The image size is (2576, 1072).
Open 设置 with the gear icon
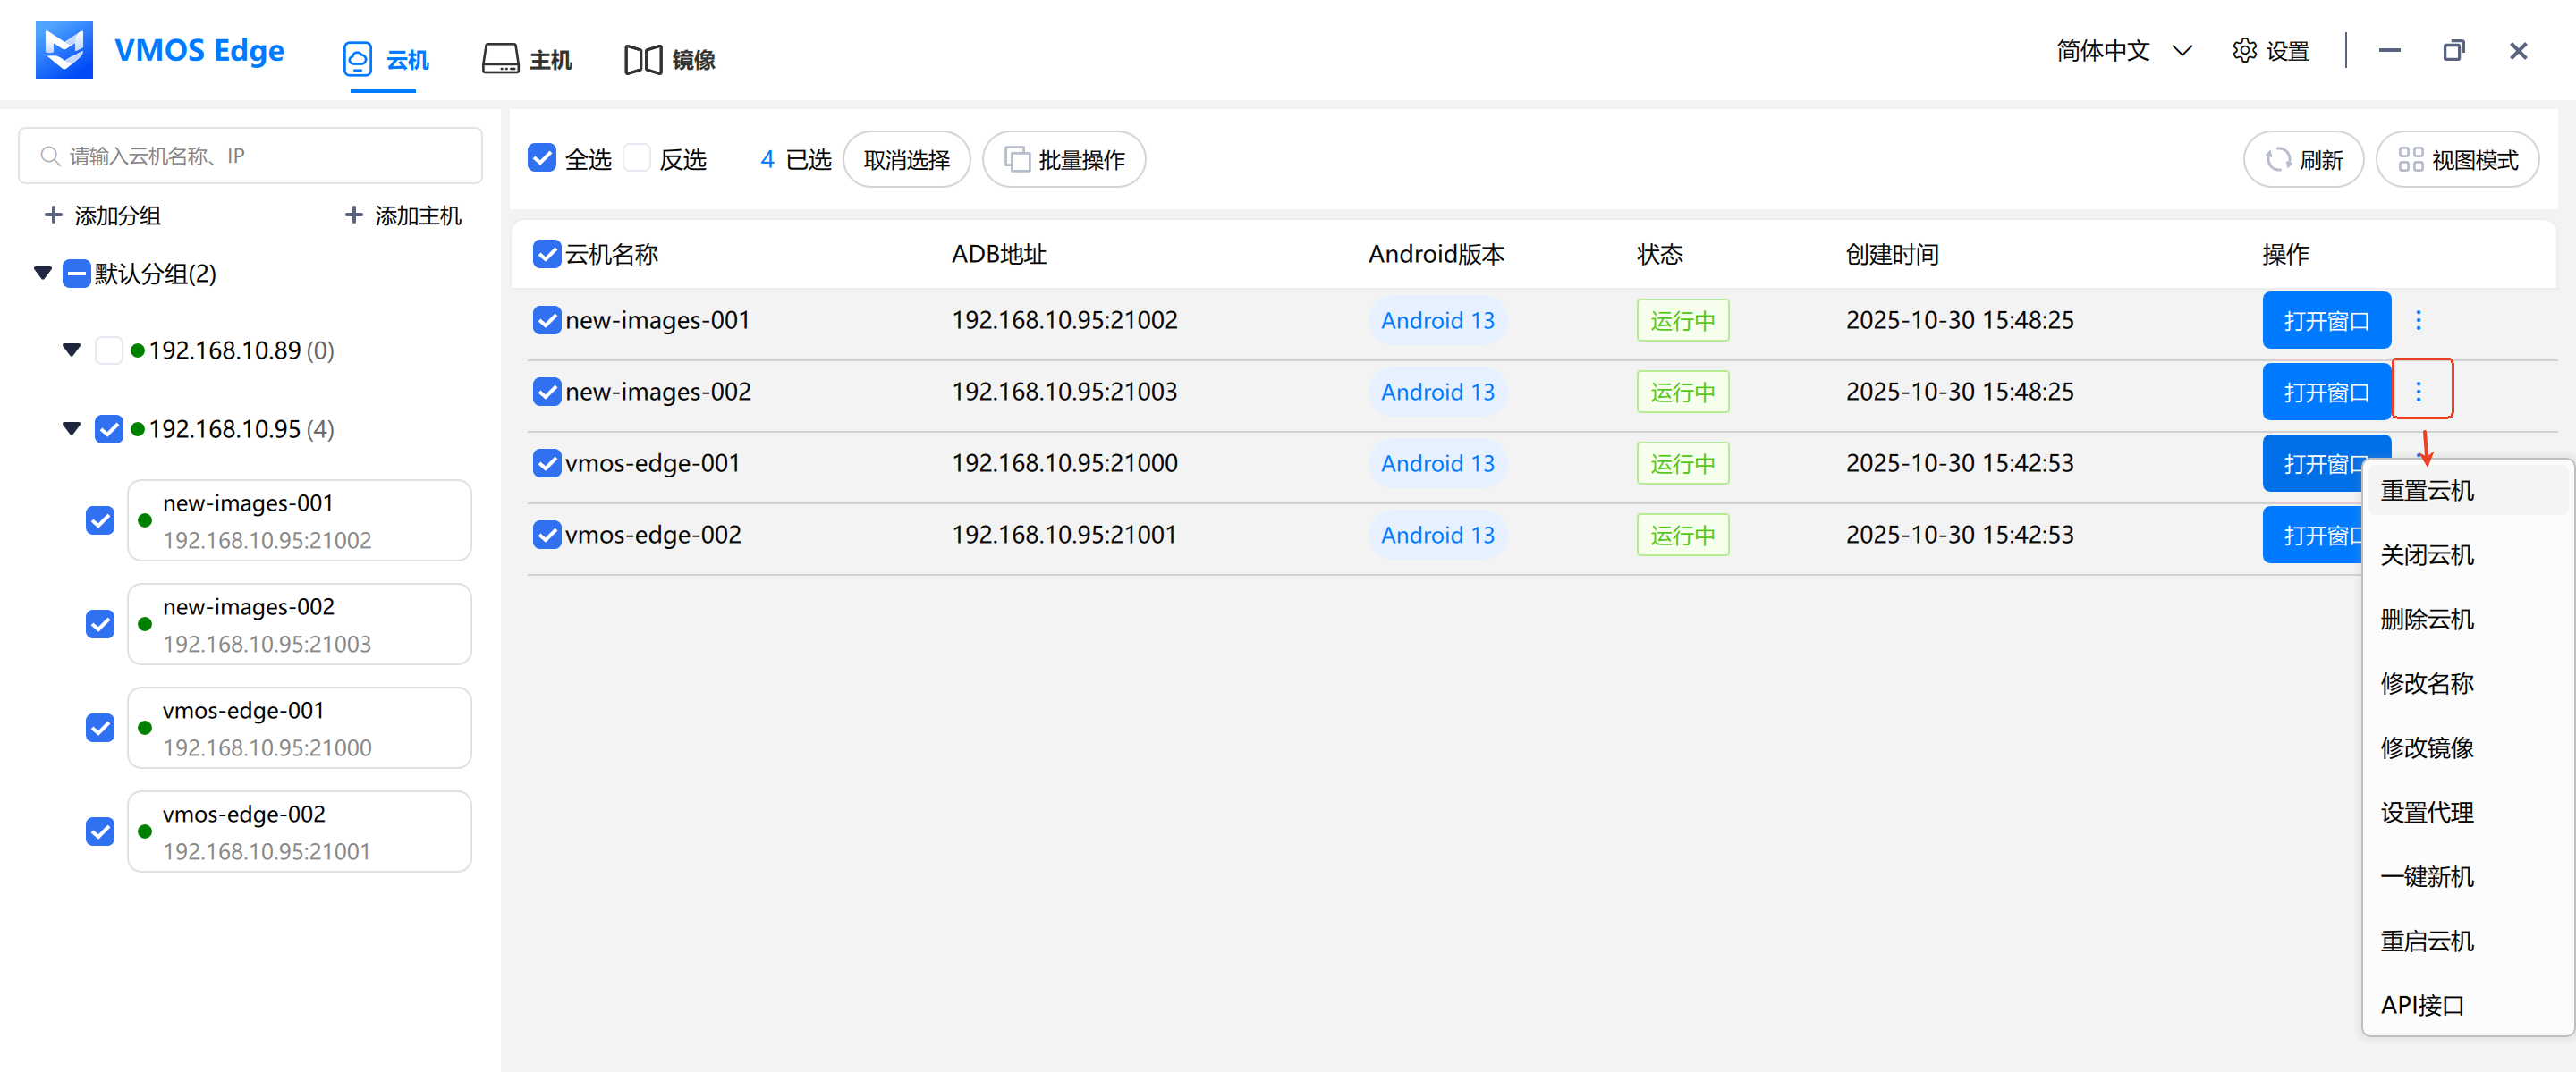[2270, 51]
